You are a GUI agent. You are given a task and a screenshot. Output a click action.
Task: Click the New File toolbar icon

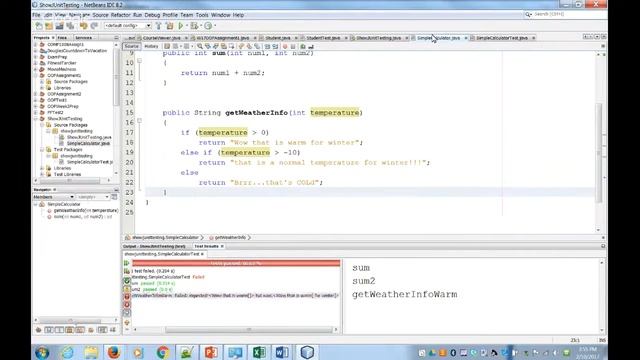(39, 26)
